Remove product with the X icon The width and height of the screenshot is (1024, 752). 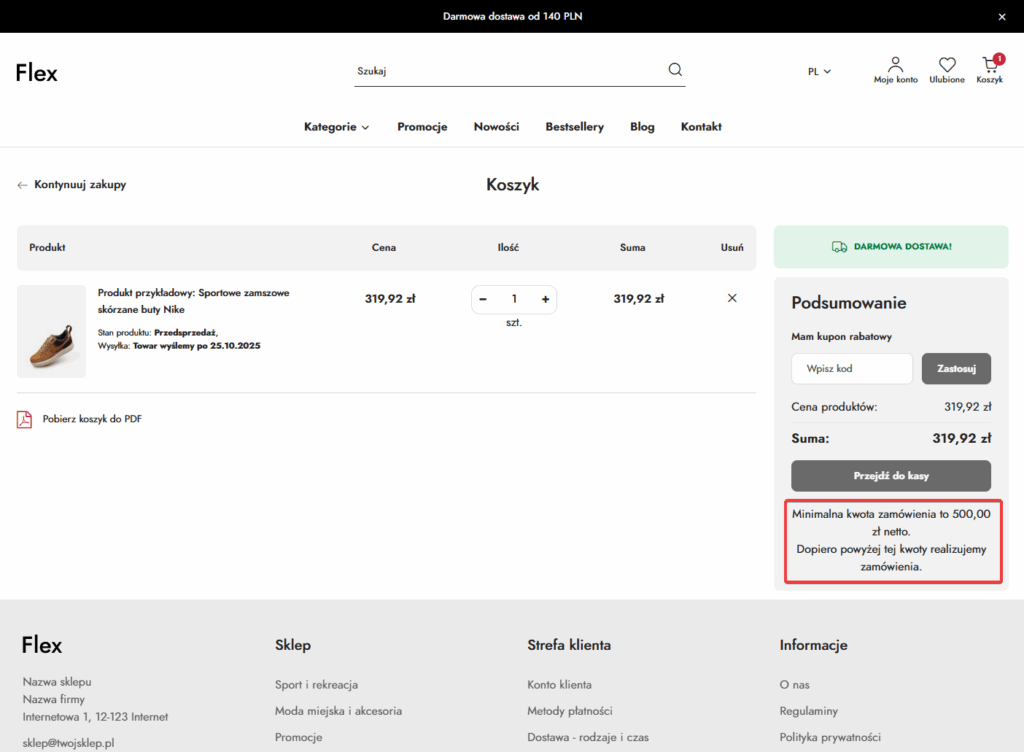pos(732,298)
